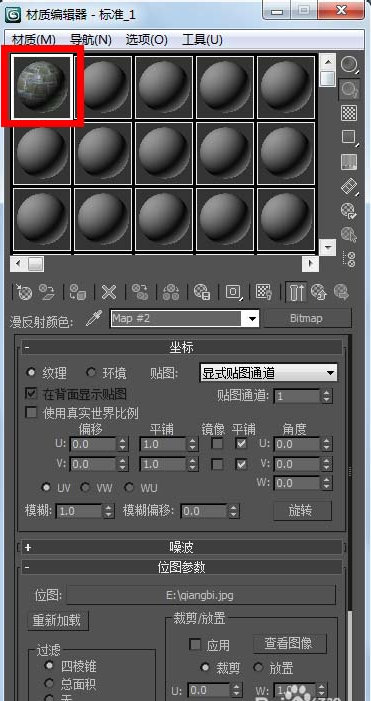Toggle the Show End Result icon

295,292
